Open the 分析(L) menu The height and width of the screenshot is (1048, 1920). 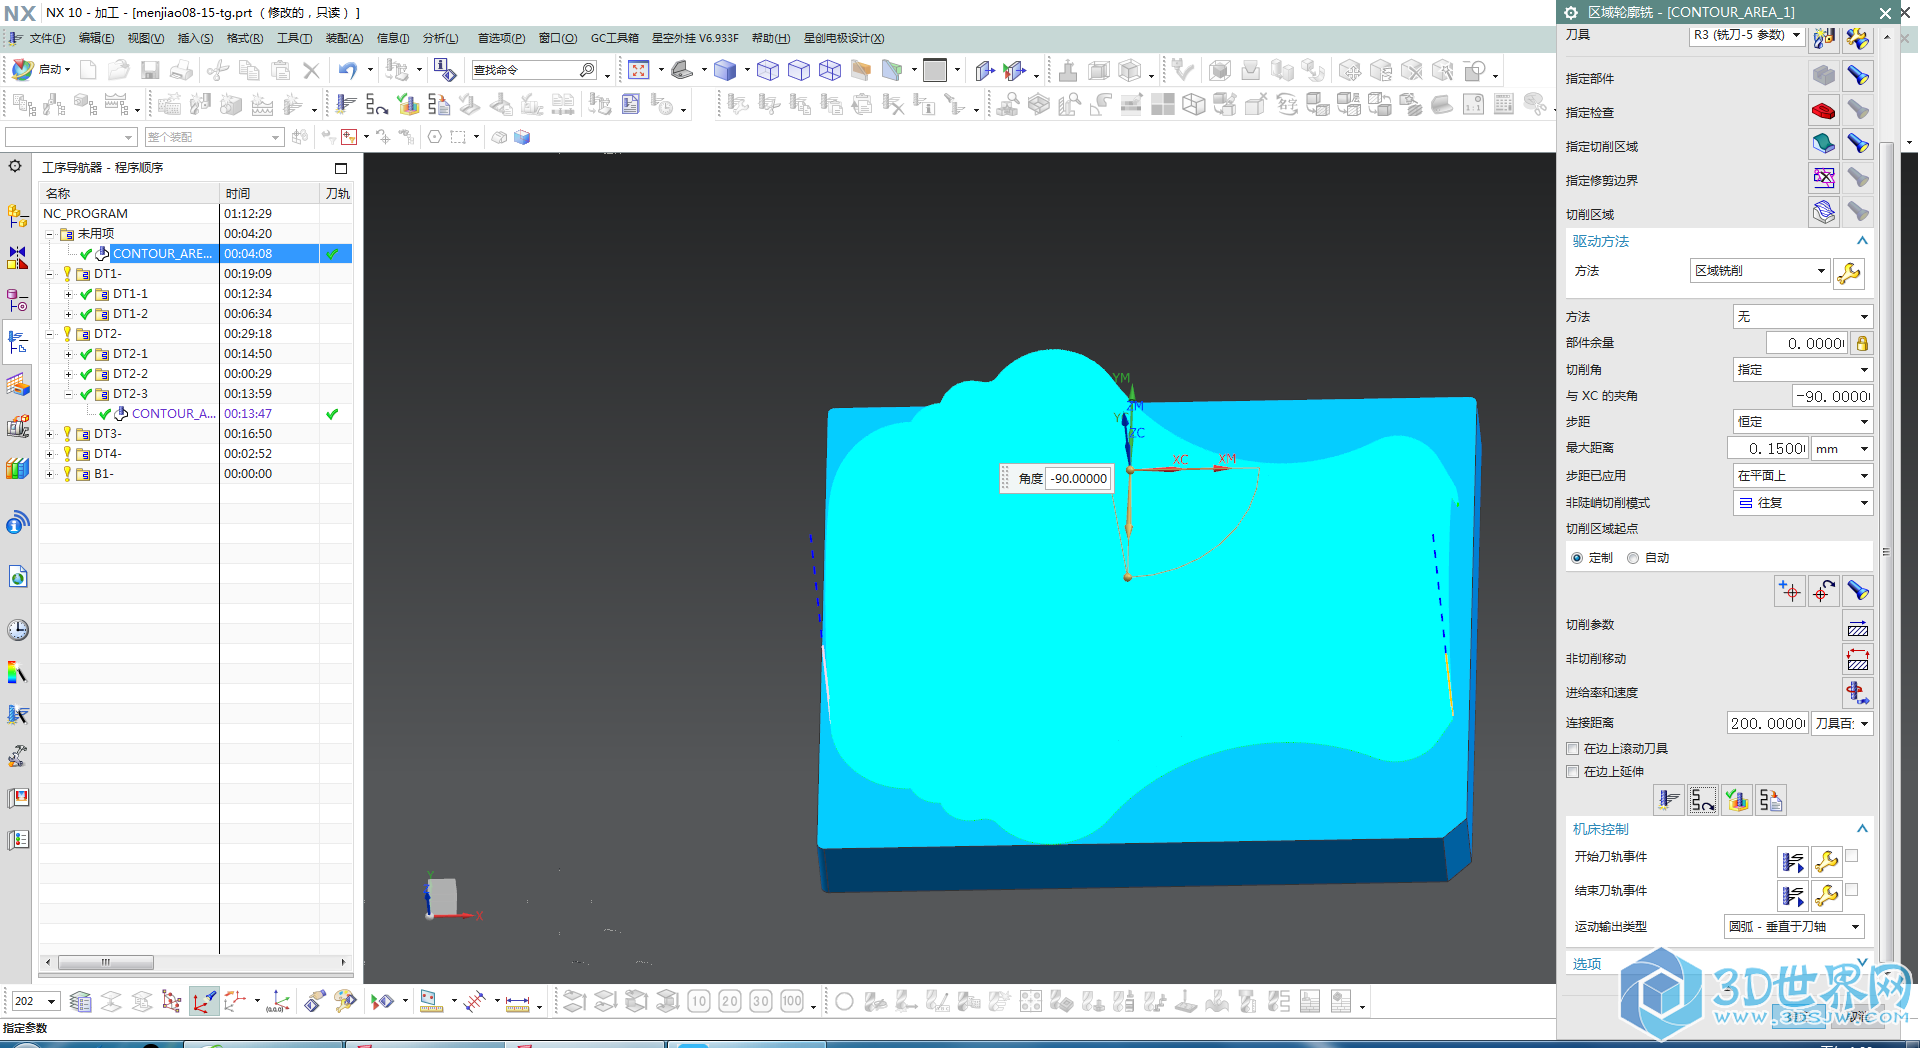click(440, 39)
